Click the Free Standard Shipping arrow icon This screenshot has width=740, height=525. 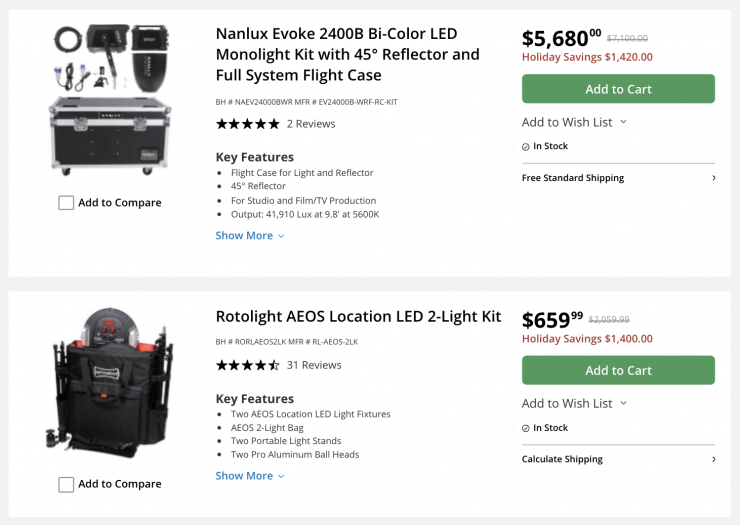713,178
